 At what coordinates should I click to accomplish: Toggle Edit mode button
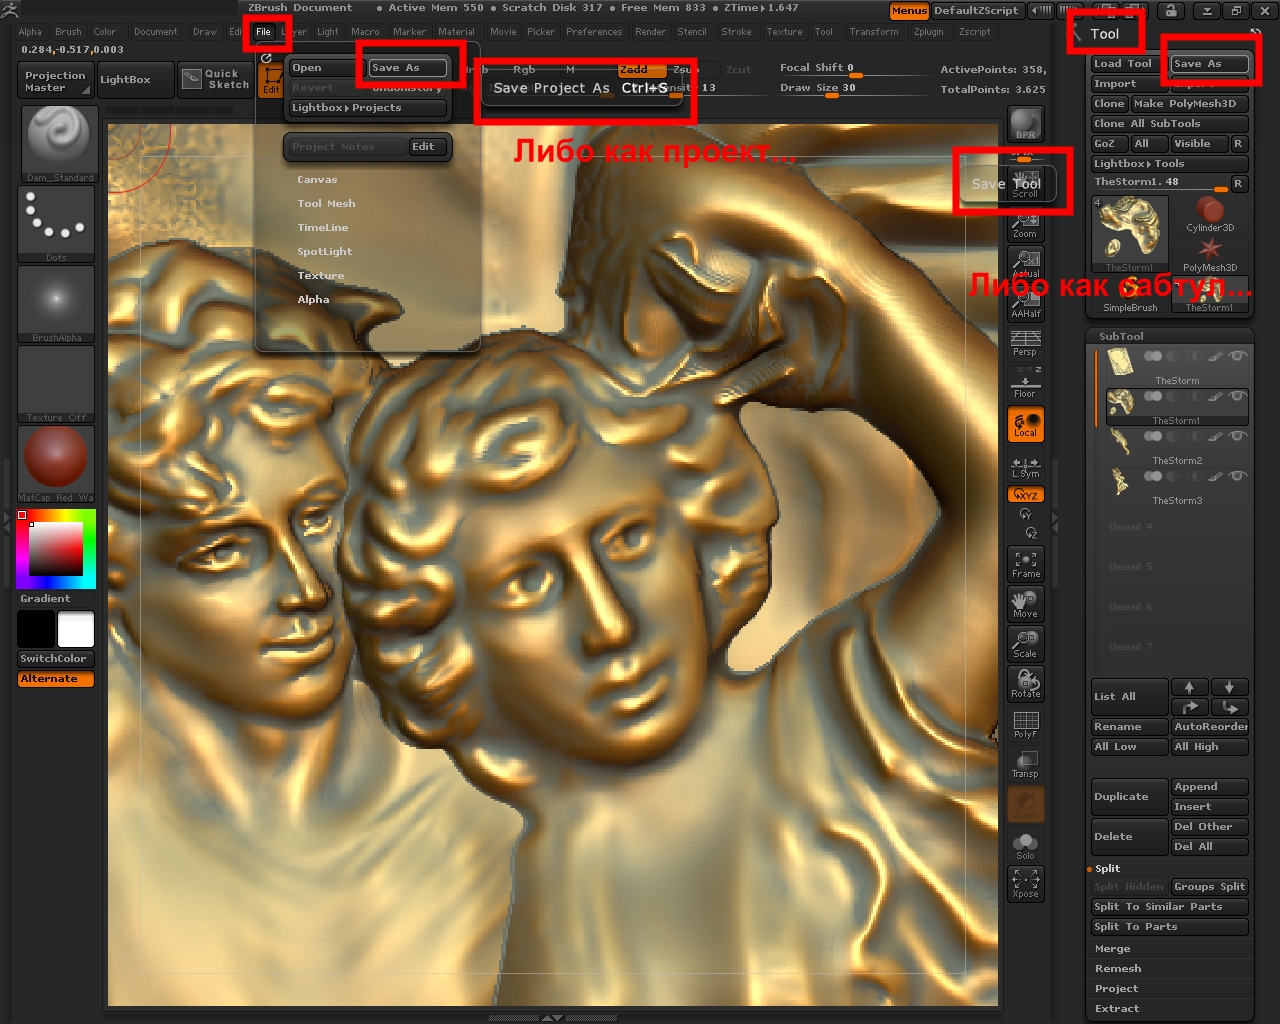271,81
